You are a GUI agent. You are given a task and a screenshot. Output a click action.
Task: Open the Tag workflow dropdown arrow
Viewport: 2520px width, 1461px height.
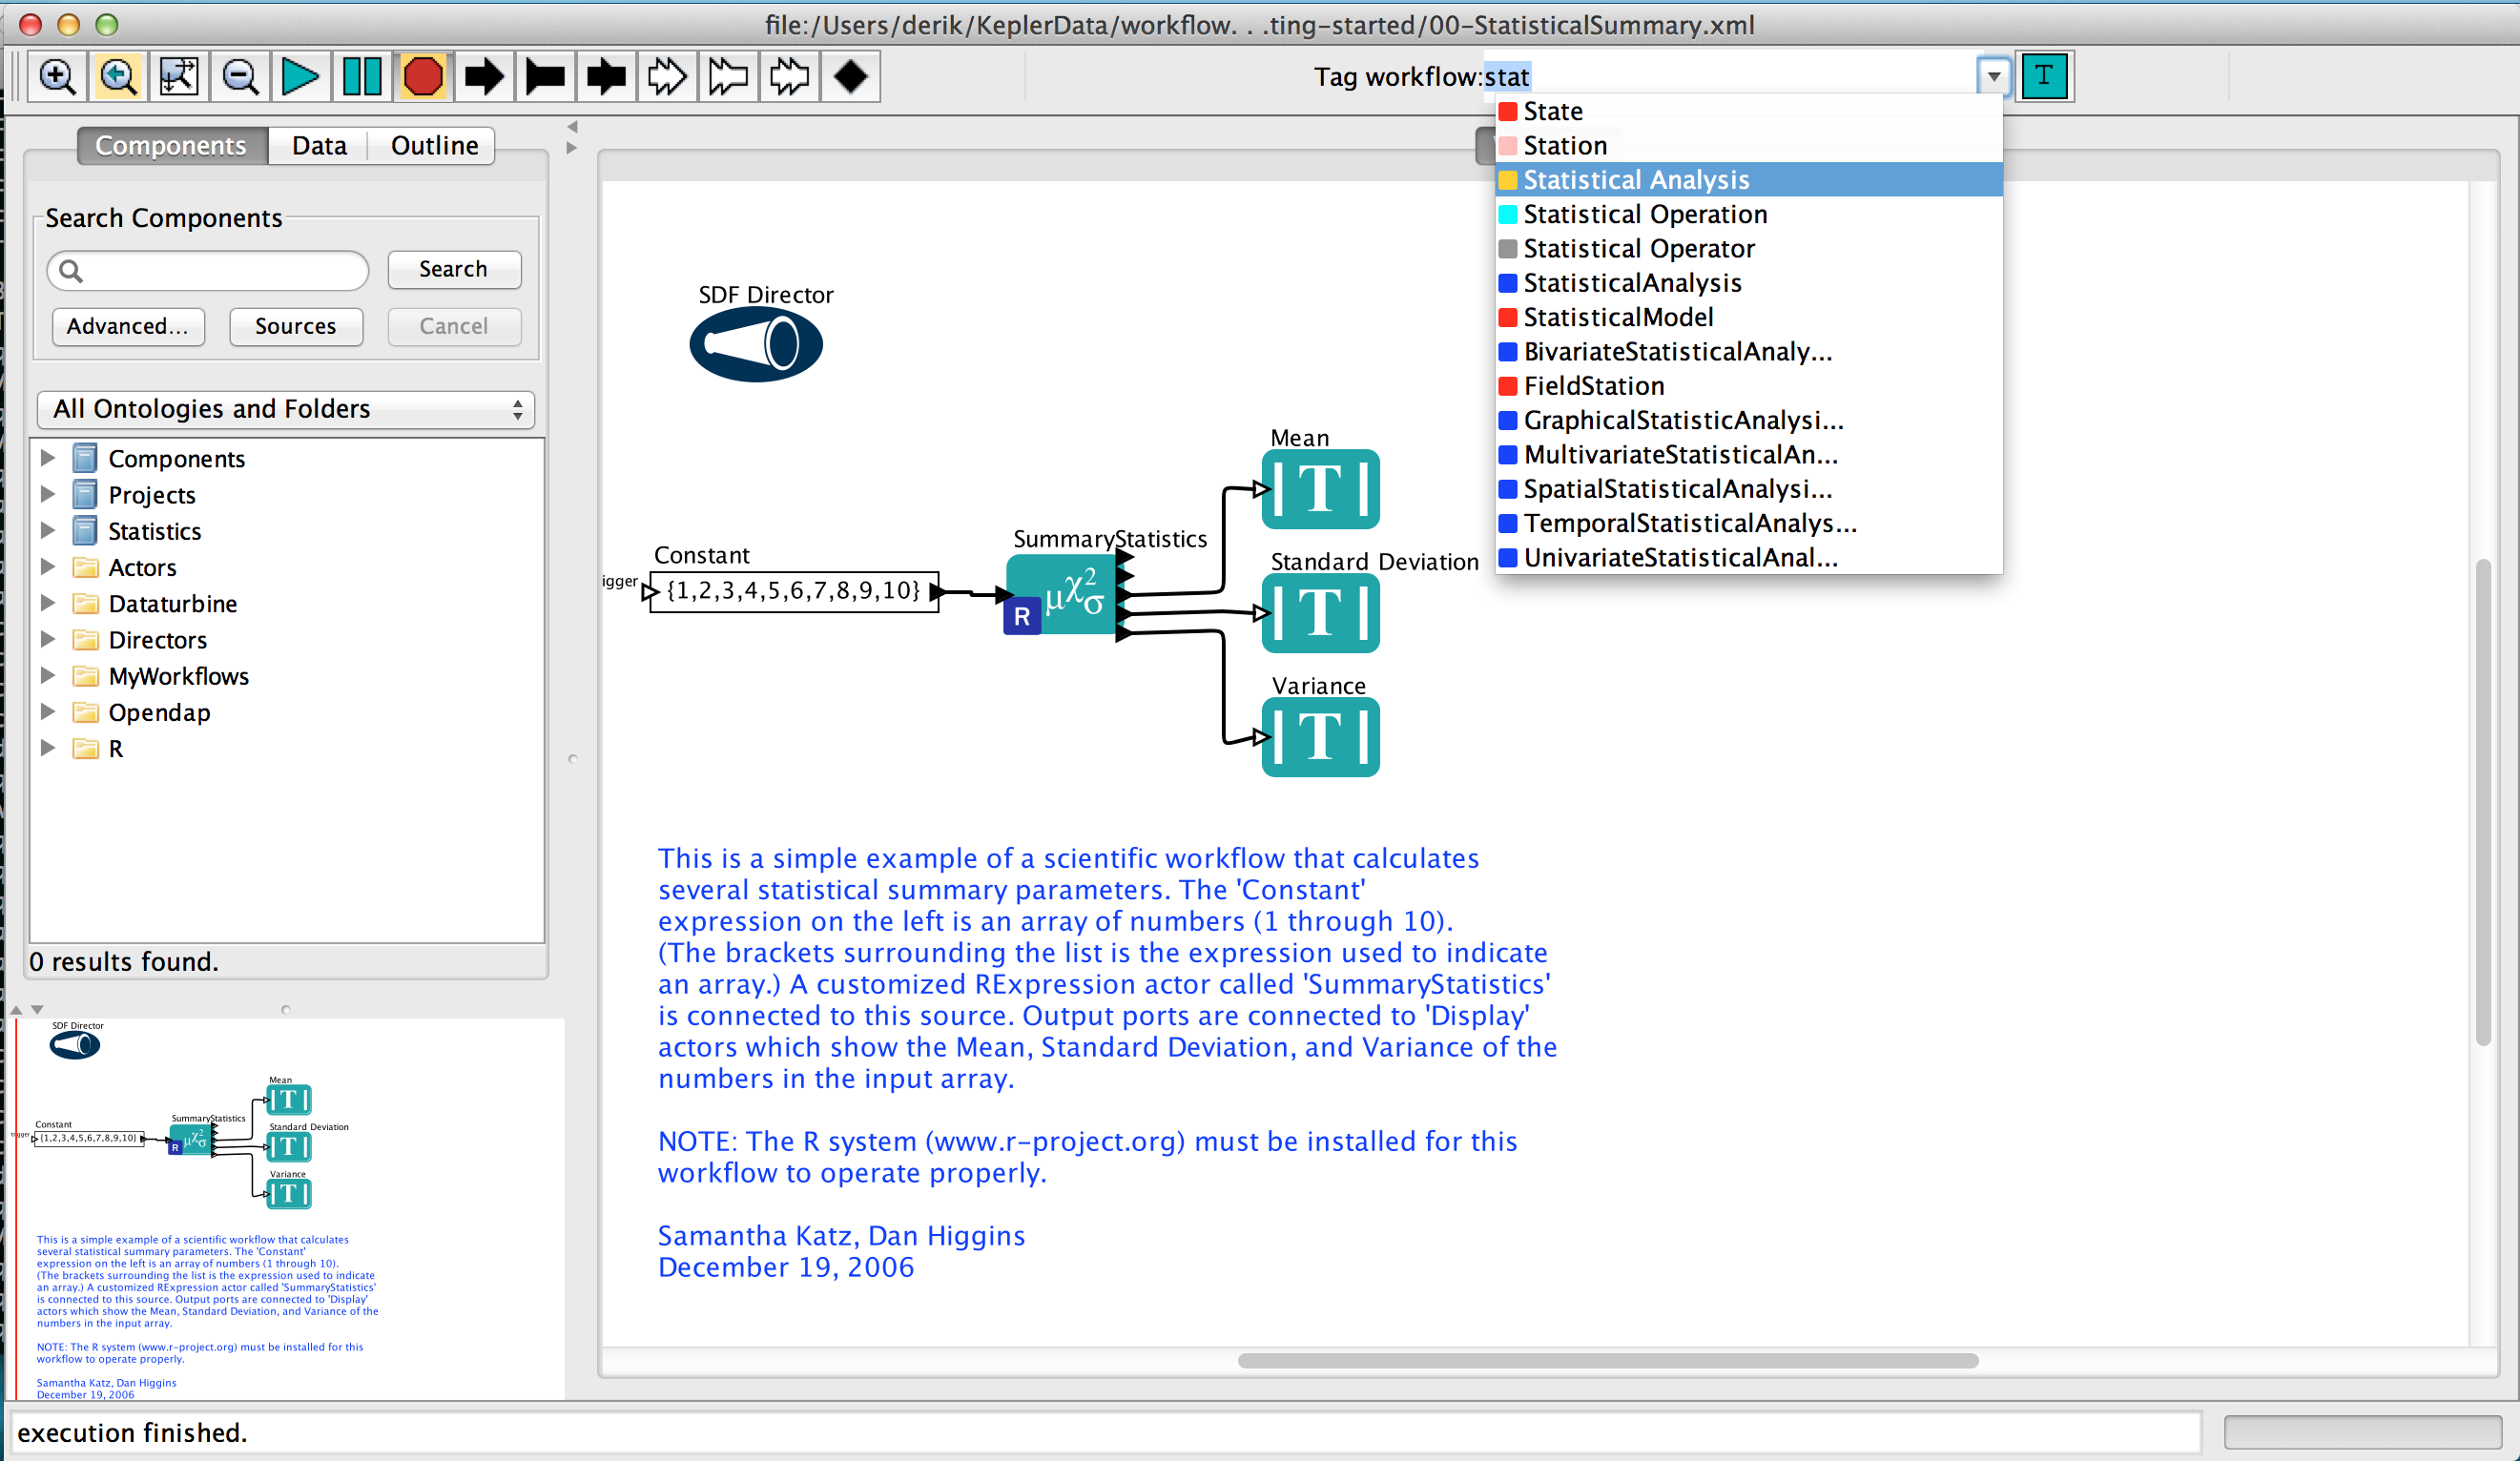point(1993,77)
